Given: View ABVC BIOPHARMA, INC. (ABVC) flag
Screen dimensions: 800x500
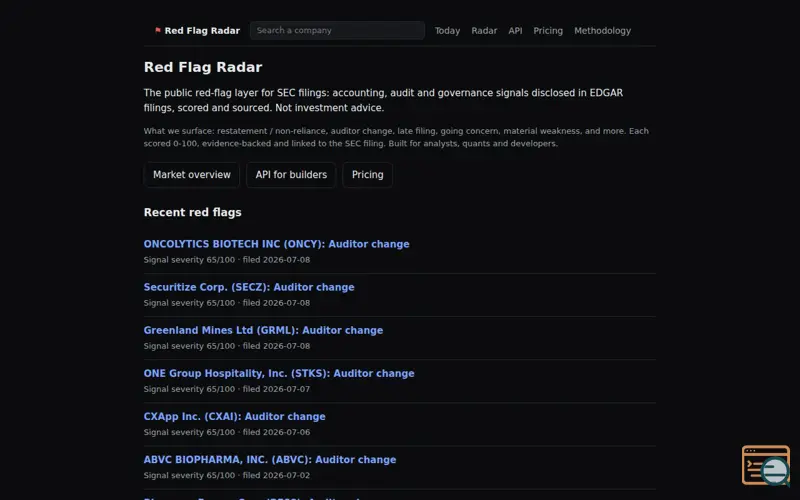Looking at the screenshot, I should (270, 460).
